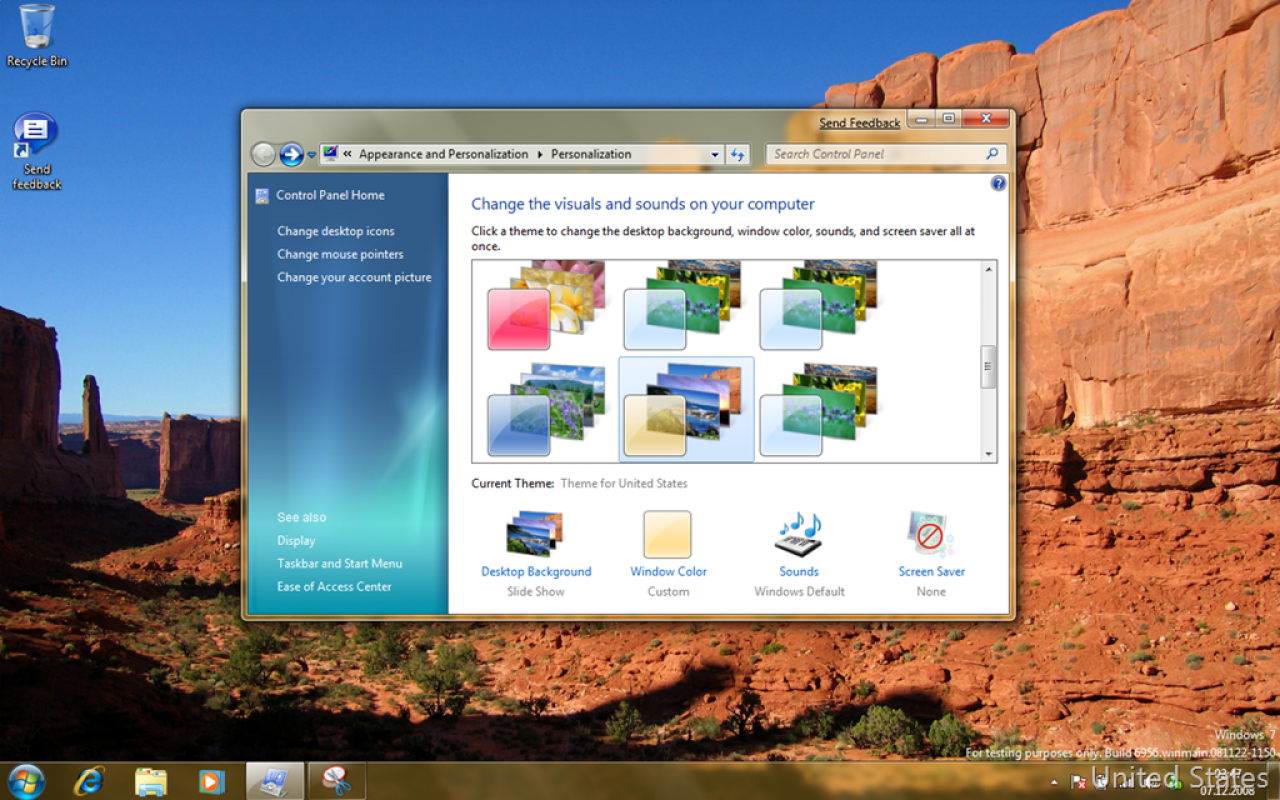
Task: Open recent pages dropdown beside Forward button
Action: [x=311, y=155]
